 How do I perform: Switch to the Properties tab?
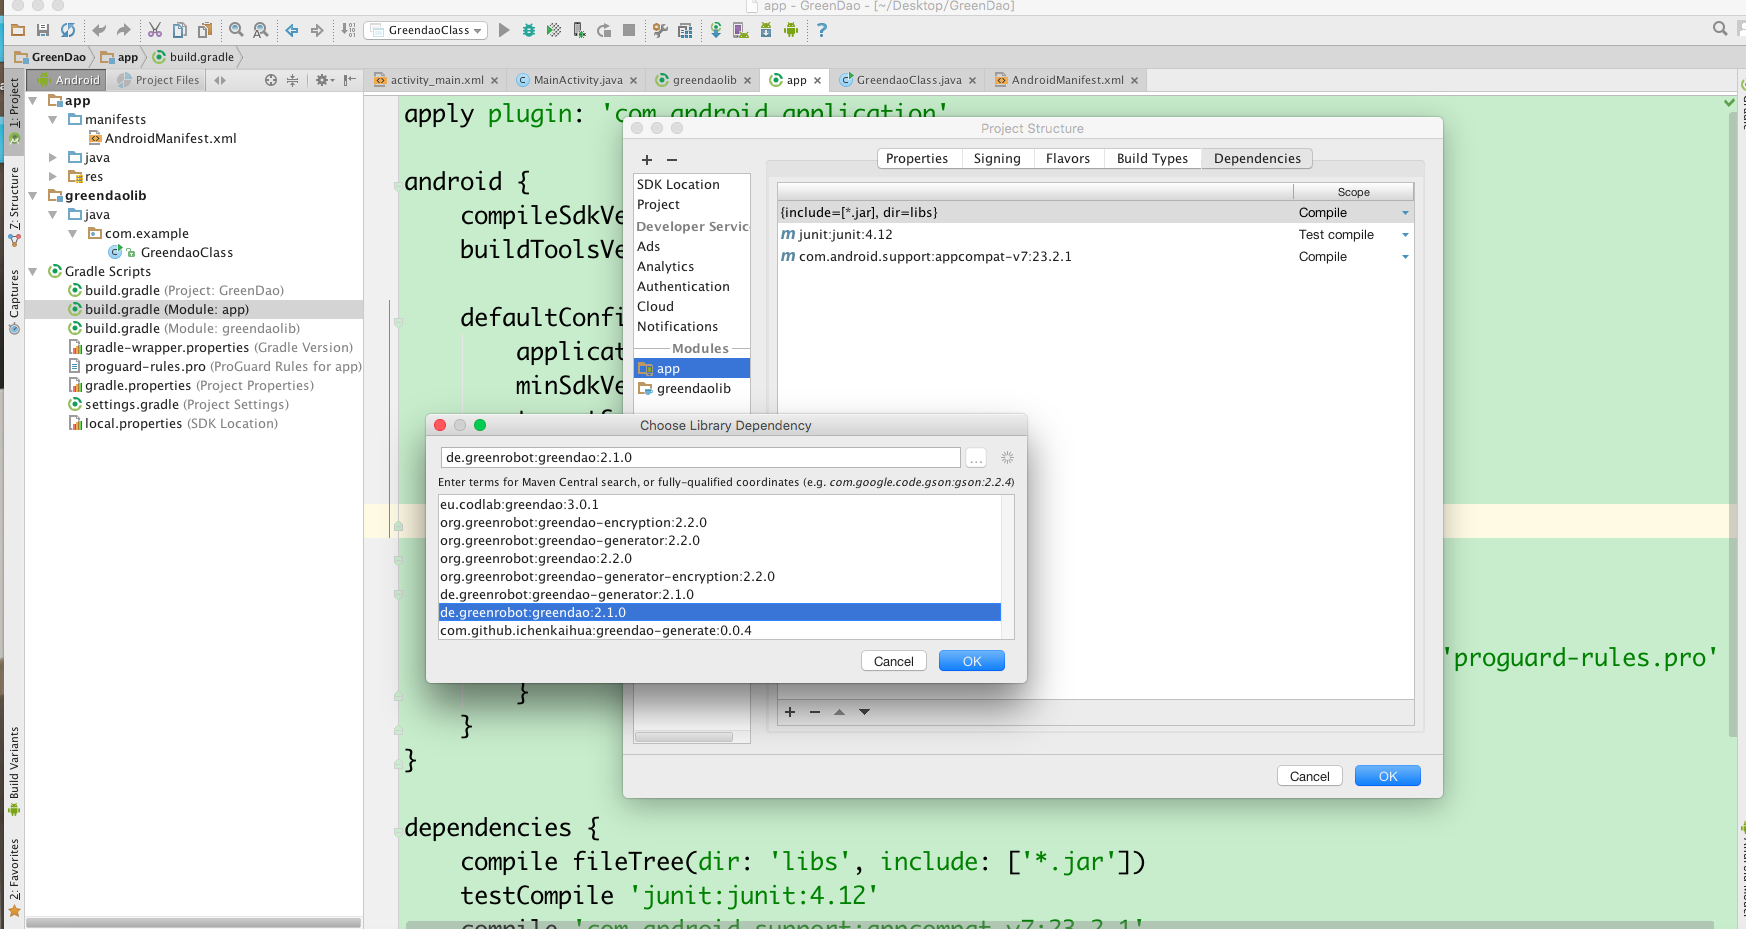tap(917, 159)
